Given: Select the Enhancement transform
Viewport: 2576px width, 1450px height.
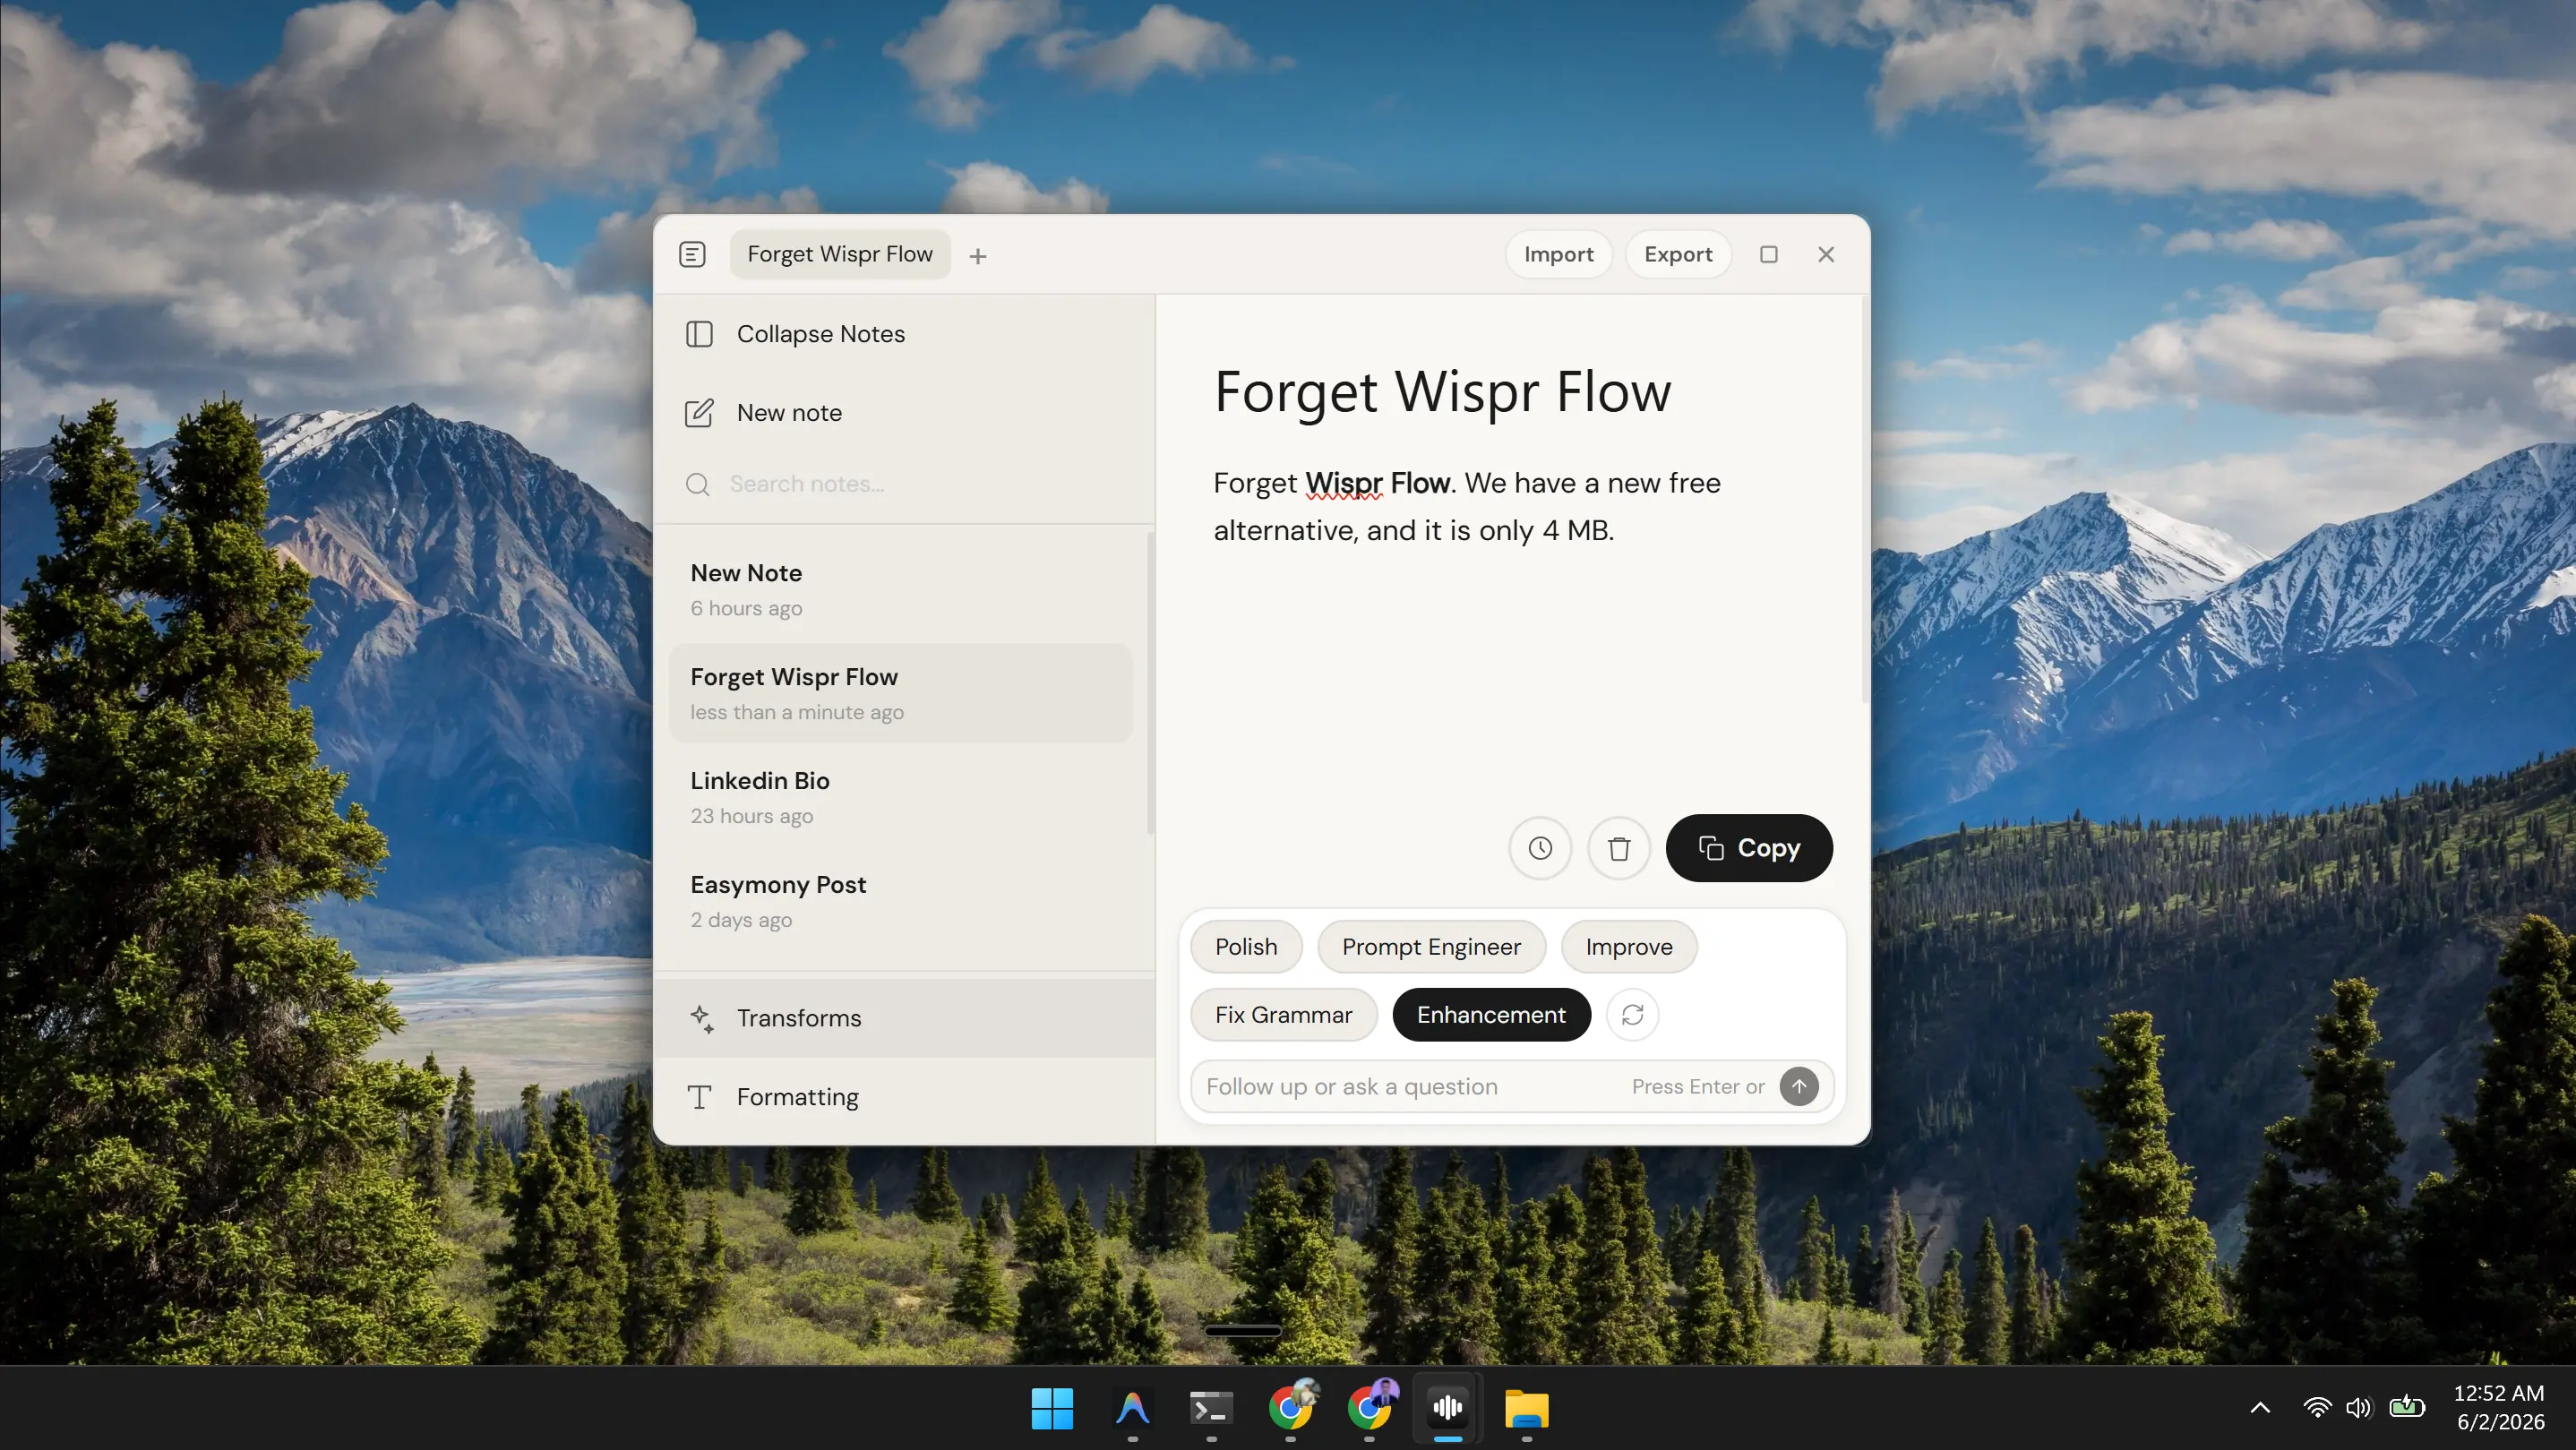Looking at the screenshot, I should point(1491,1015).
